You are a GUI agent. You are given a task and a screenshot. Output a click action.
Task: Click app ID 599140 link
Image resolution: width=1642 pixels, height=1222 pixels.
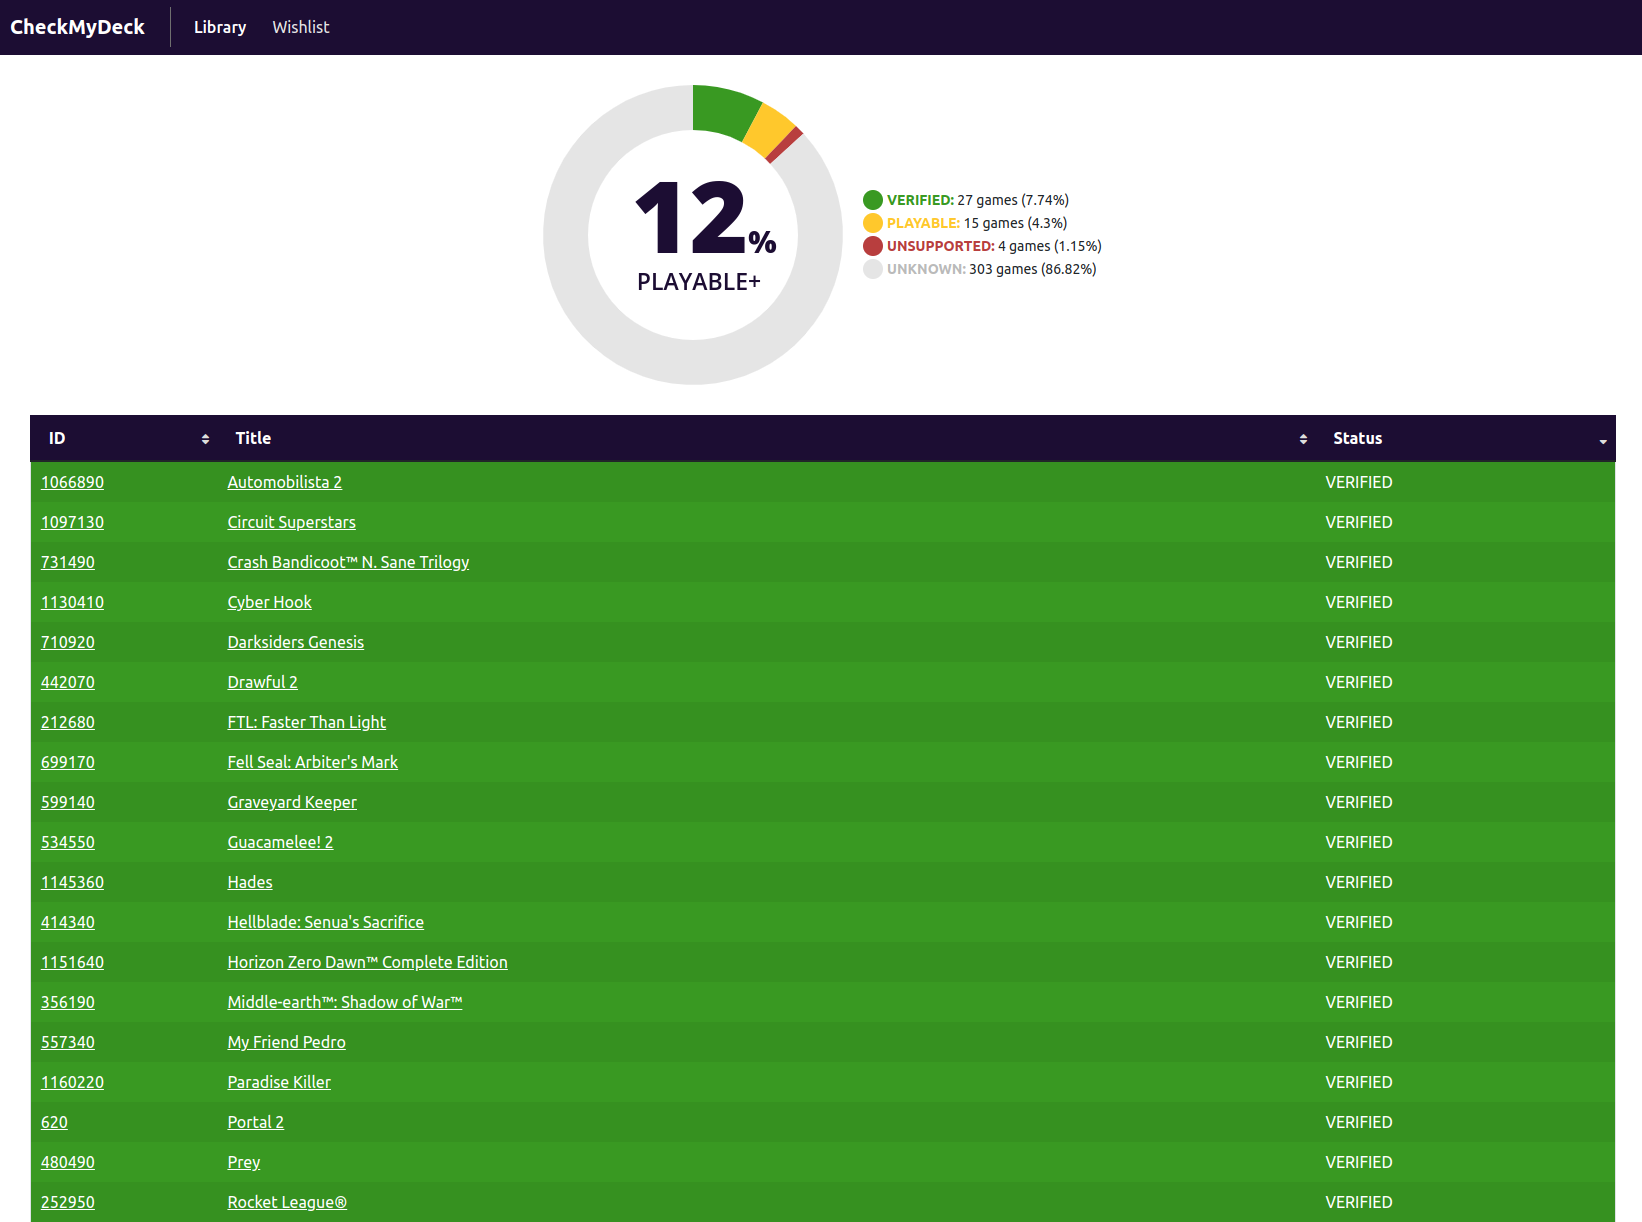pyautogui.click(x=68, y=802)
